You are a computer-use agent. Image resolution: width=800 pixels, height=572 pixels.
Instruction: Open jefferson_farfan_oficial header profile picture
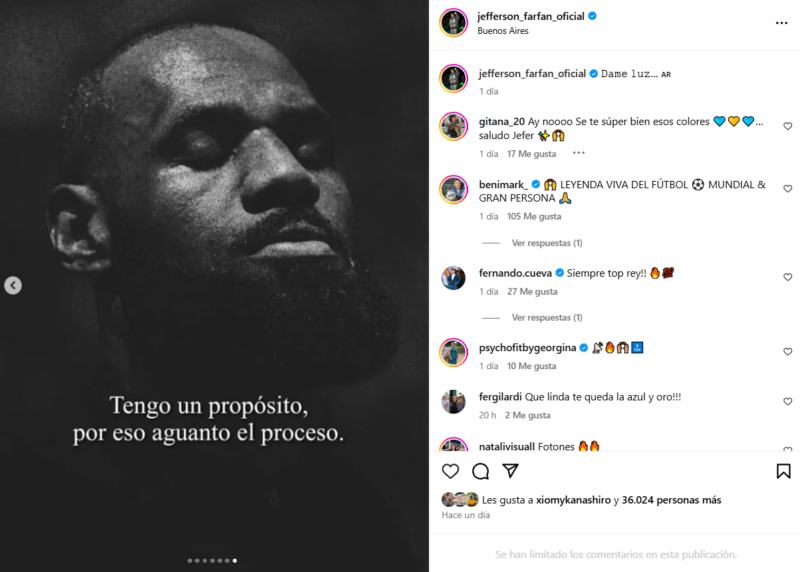pyautogui.click(x=453, y=22)
